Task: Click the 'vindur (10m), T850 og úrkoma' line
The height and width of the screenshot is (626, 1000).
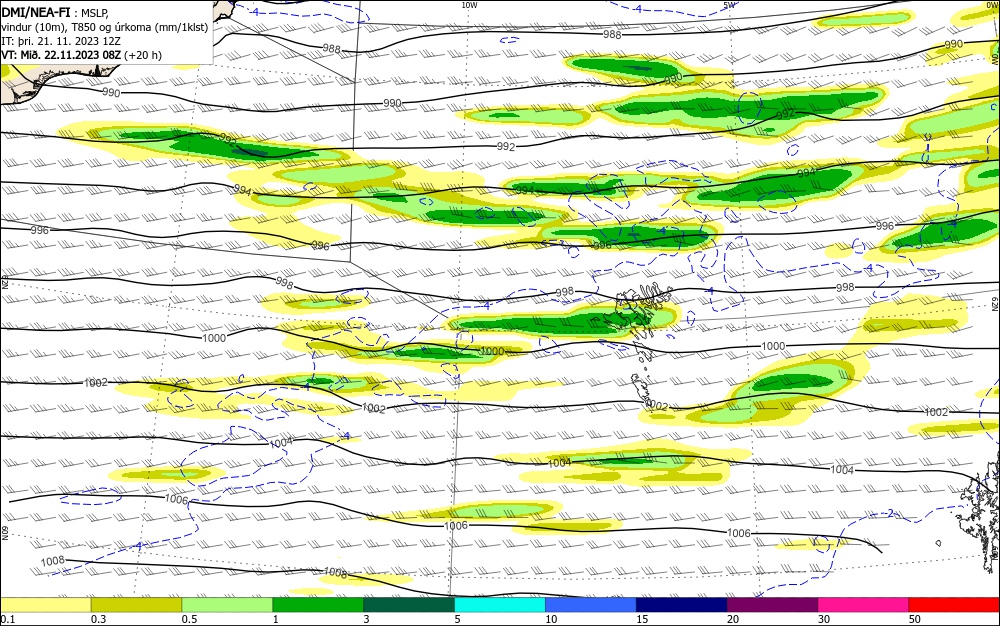Action: tap(105, 27)
